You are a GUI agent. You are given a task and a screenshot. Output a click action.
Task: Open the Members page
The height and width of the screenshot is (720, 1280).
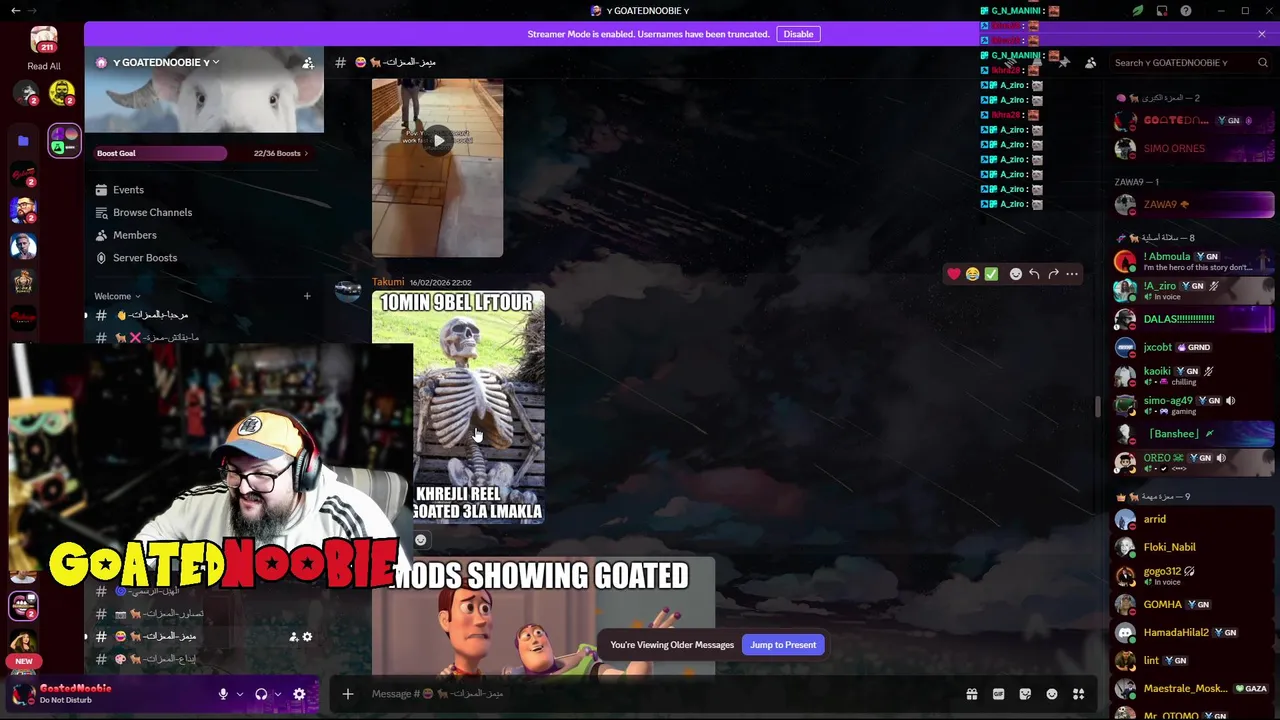click(135, 235)
